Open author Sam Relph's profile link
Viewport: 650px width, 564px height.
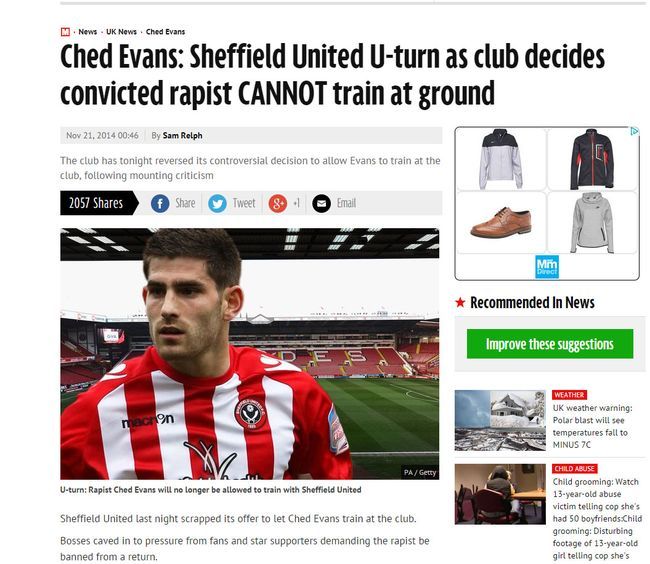tap(182, 136)
